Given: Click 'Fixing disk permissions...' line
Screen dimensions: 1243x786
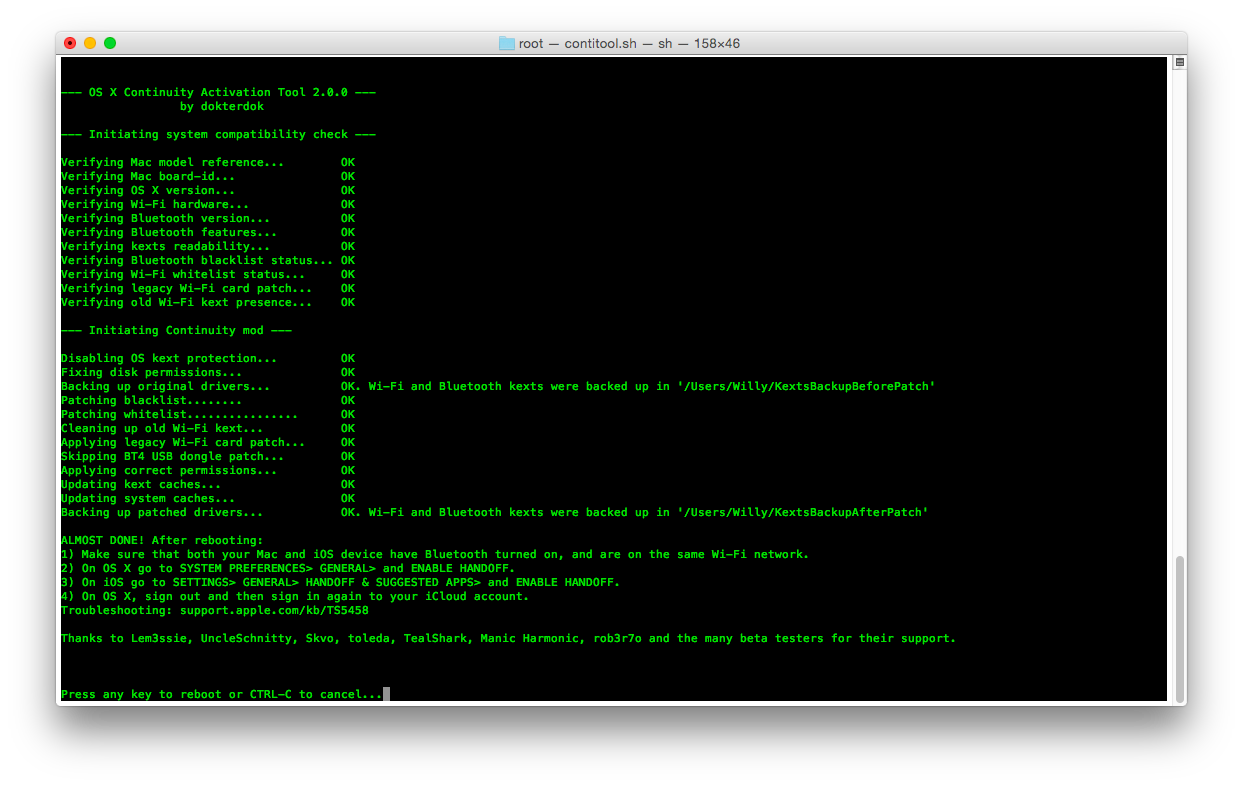Looking at the screenshot, I should click(x=208, y=372).
